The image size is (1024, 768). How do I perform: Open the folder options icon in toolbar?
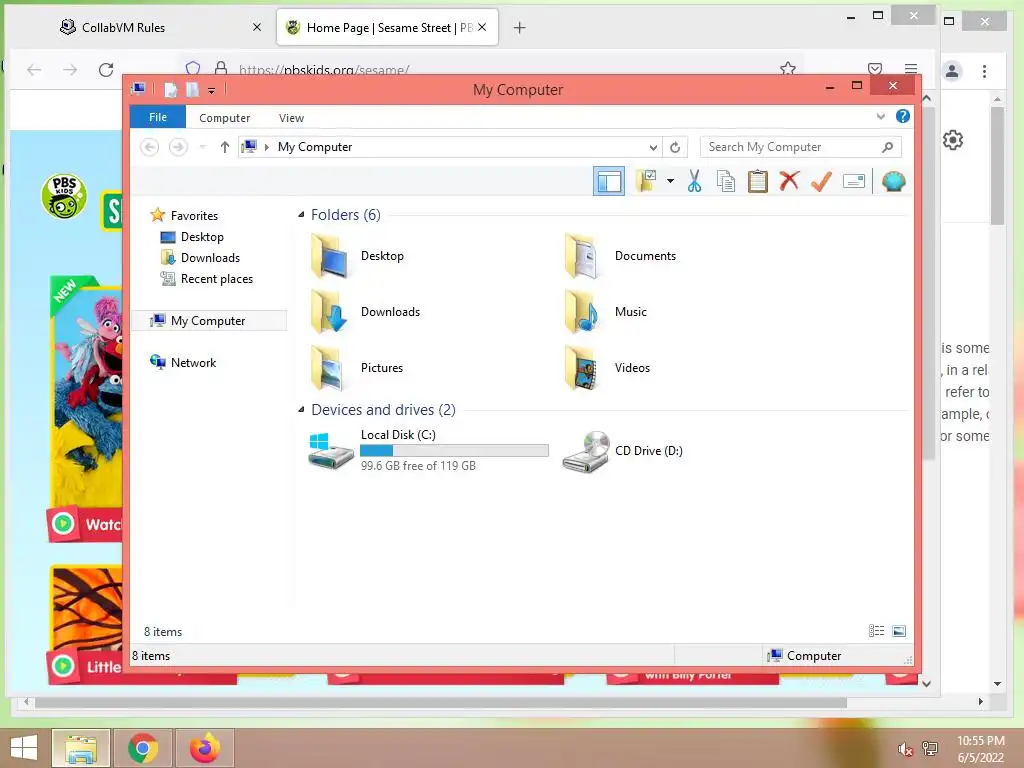646,181
